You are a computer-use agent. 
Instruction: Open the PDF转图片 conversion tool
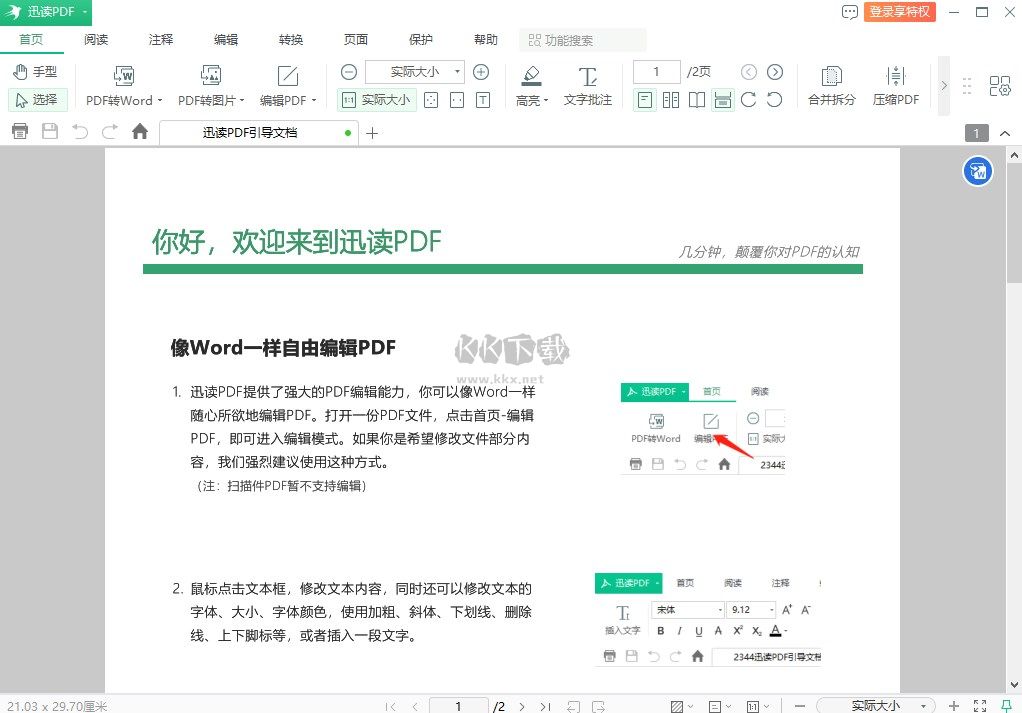tap(208, 85)
